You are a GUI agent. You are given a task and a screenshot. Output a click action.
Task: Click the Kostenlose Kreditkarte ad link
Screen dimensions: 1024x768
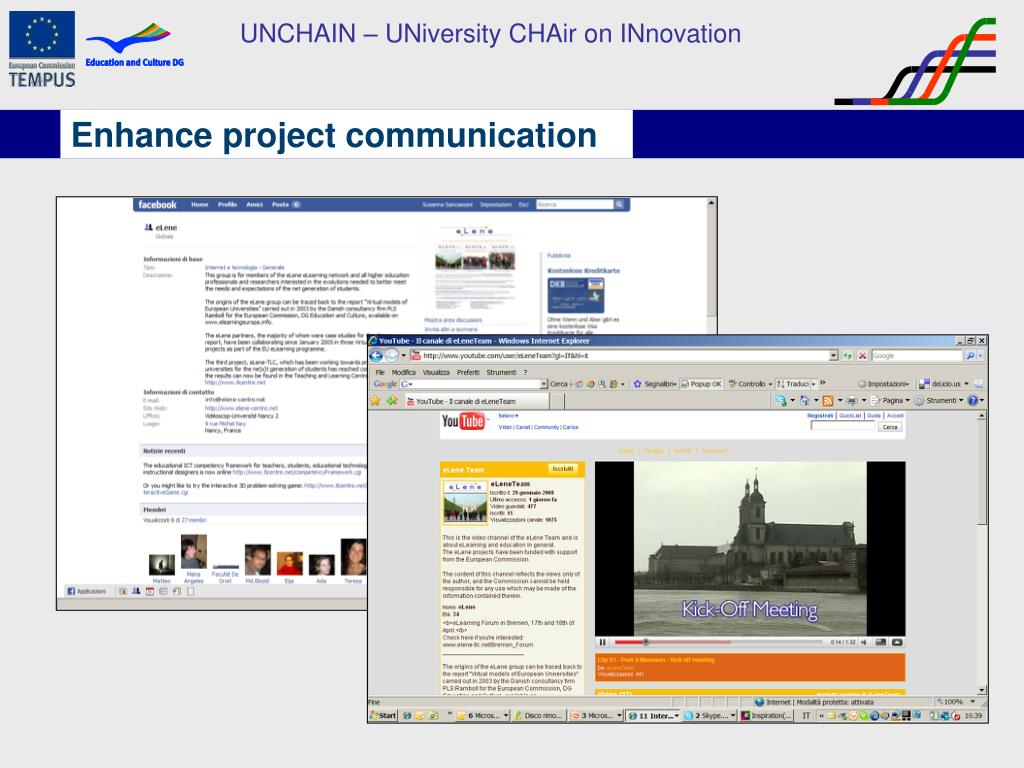(x=584, y=270)
